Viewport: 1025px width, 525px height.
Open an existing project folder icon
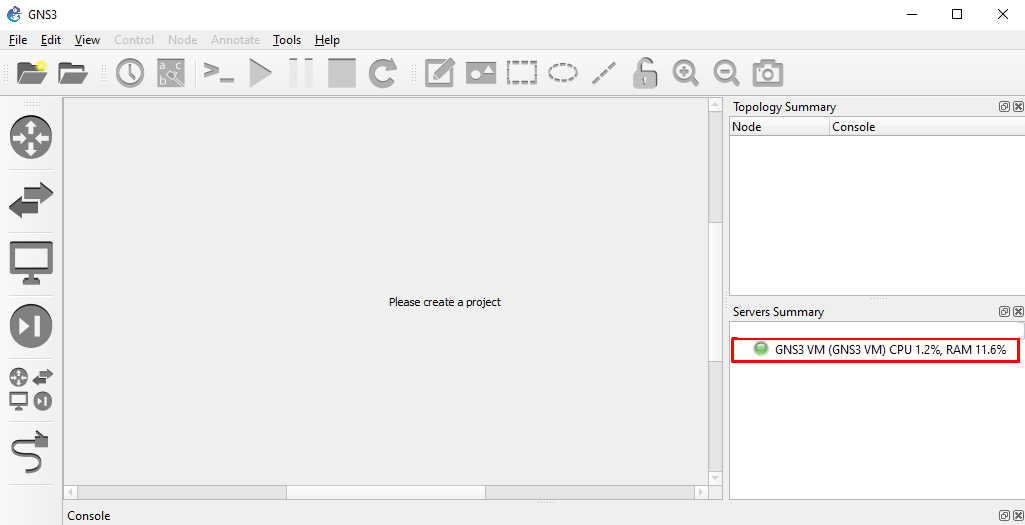coord(73,73)
